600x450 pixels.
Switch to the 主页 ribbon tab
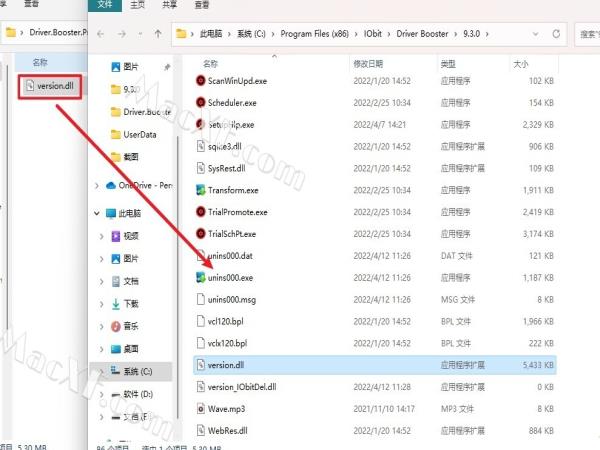[x=137, y=5]
